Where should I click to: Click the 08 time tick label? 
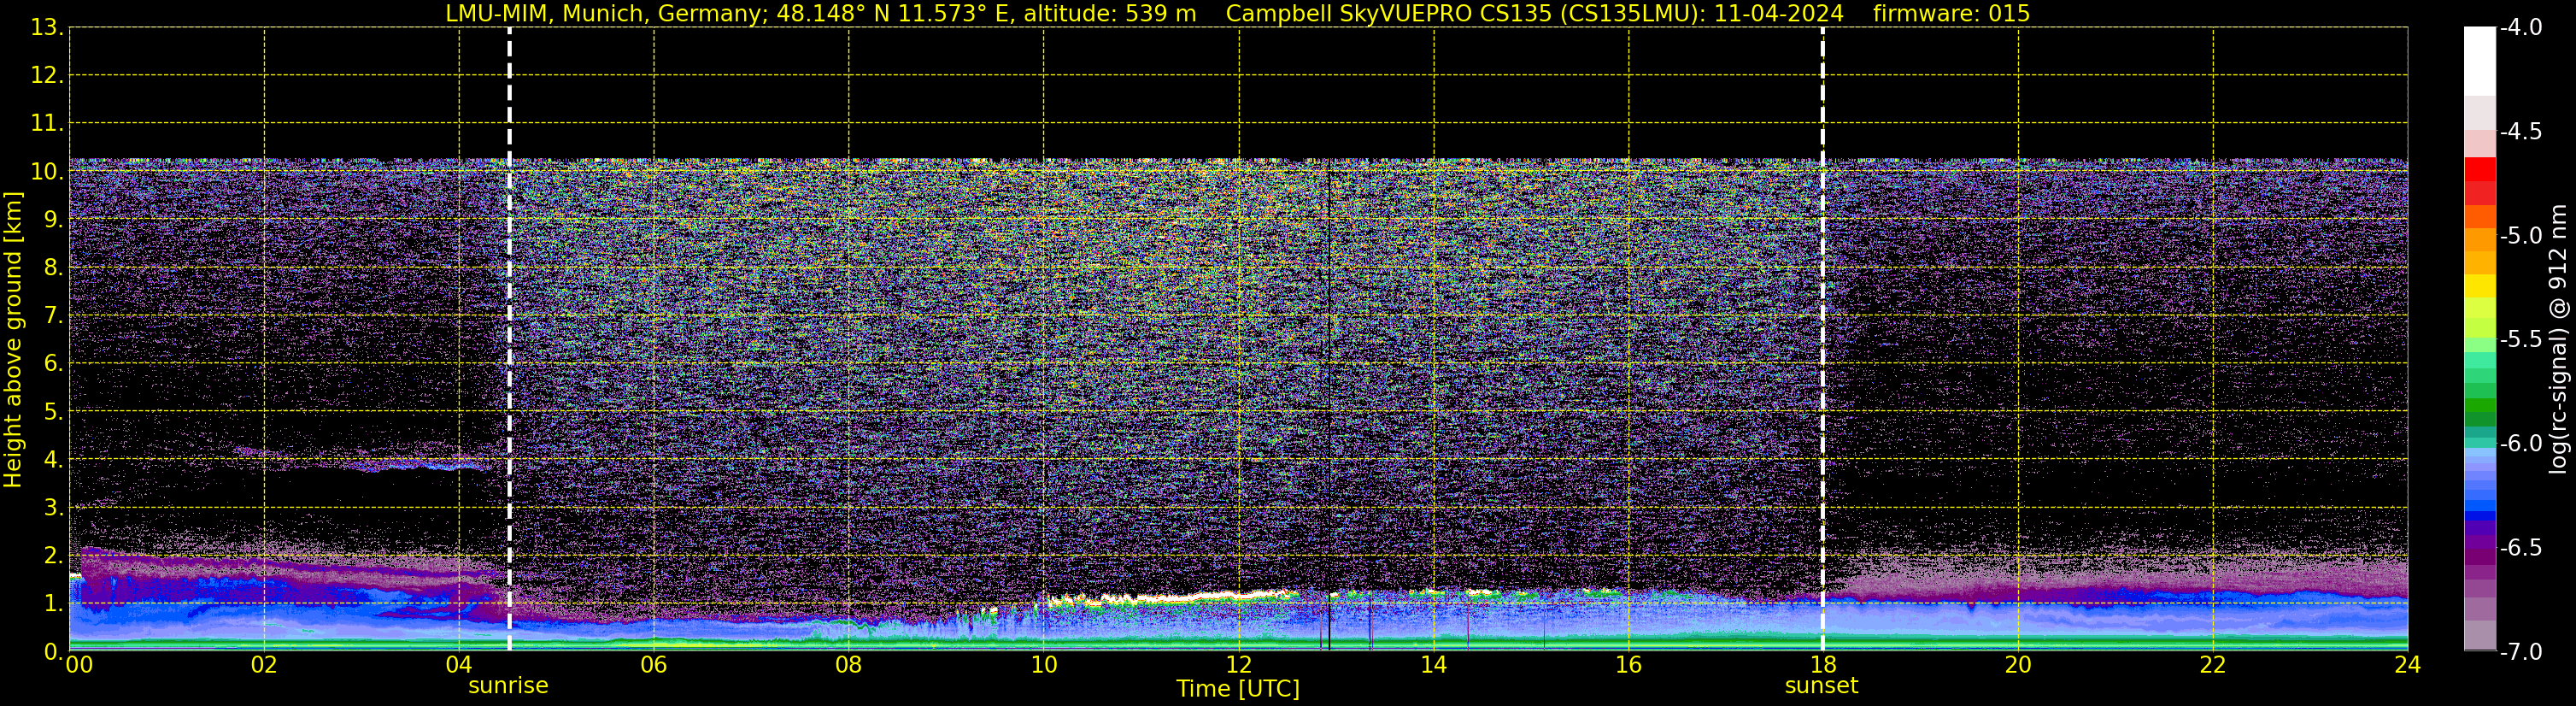coord(849,664)
